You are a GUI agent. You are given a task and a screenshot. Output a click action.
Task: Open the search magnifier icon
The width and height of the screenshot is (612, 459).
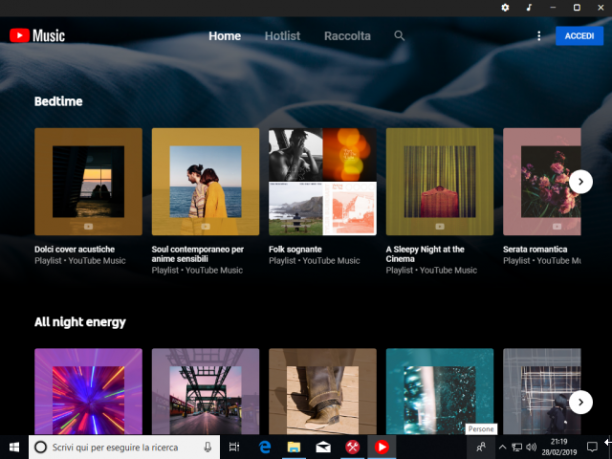click(x=399, y=36)
